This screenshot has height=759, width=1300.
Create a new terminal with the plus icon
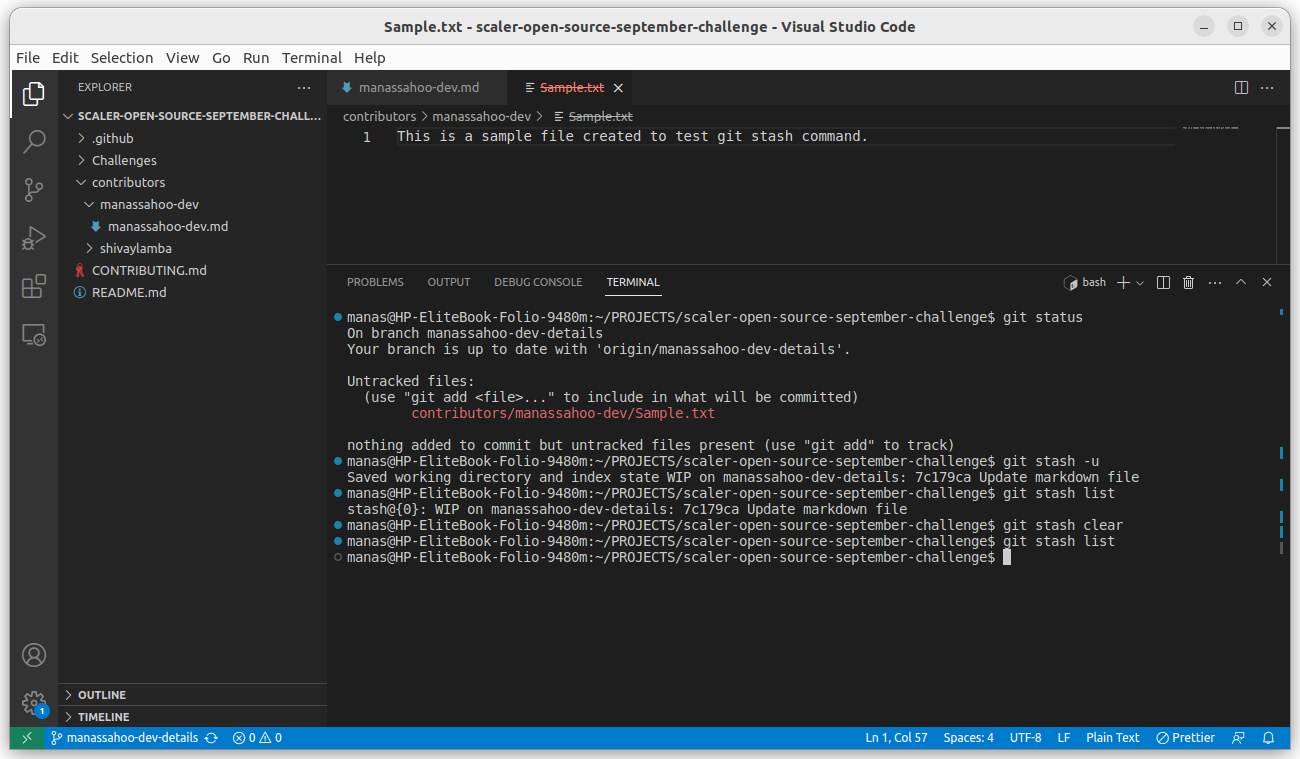1121,282
